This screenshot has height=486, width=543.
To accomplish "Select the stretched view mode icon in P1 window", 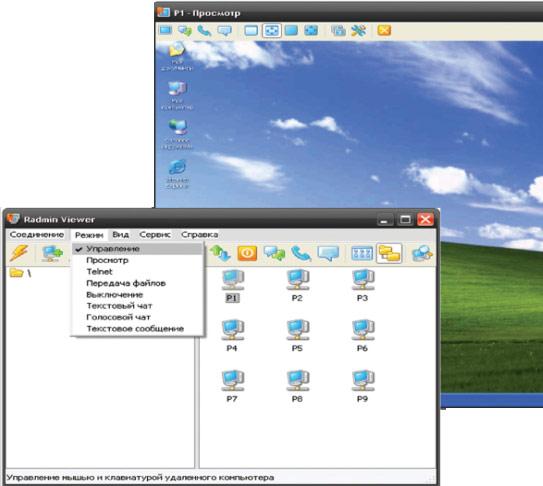I will tap(272, 30).
